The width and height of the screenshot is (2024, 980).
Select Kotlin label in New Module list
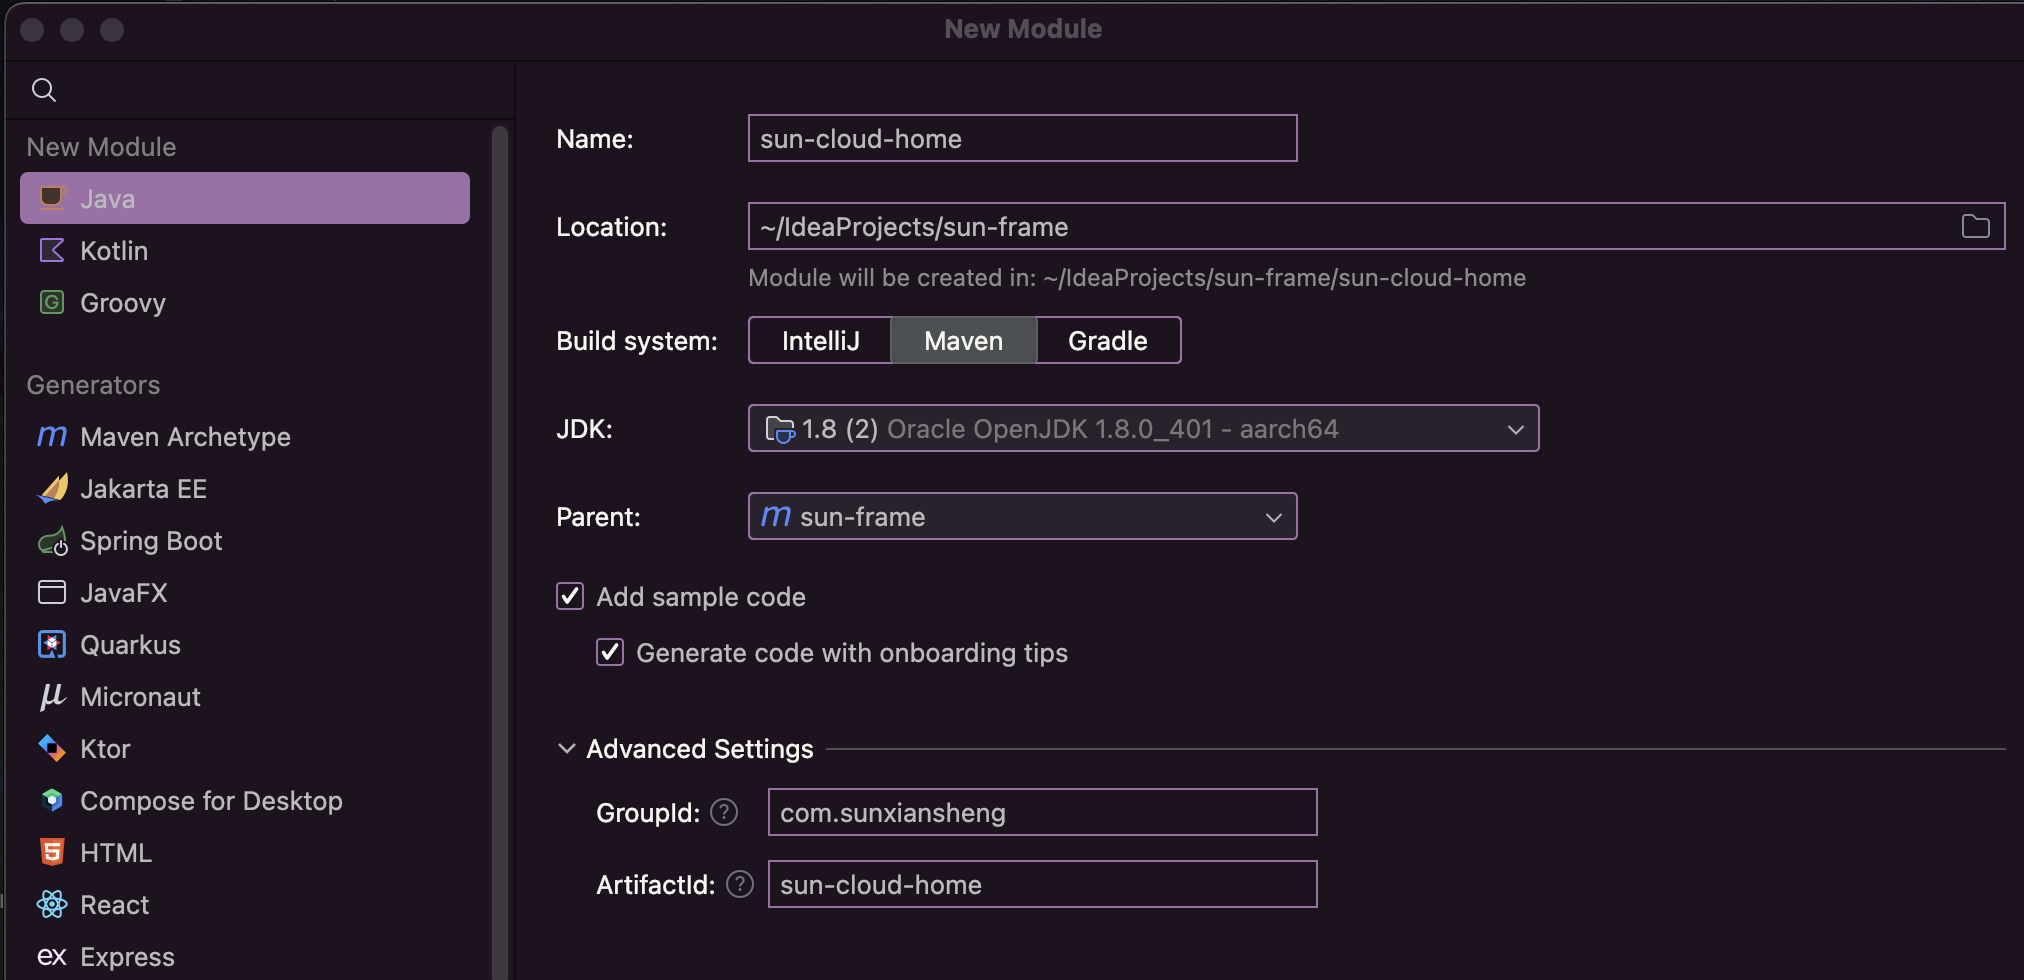point(114,251)
